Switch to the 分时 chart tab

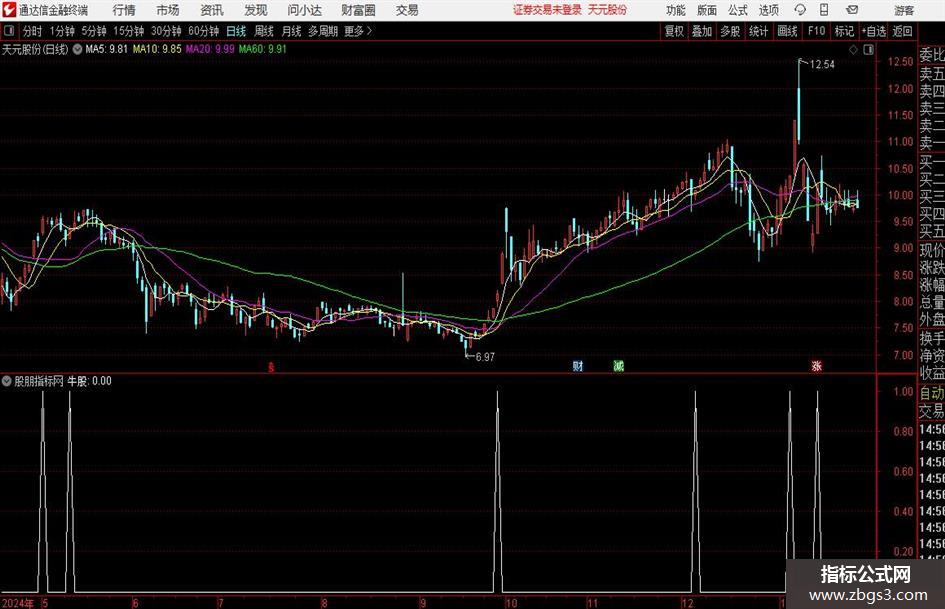tap(32, 31)
